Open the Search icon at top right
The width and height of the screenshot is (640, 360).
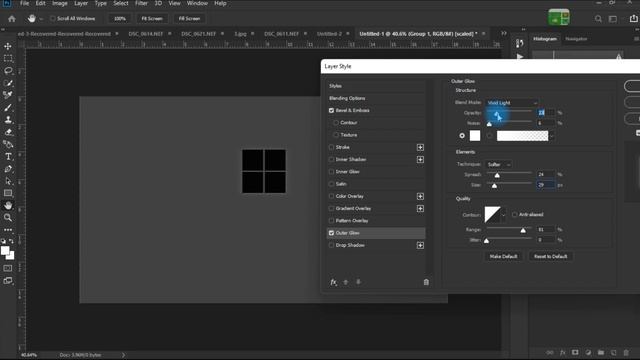click(x=598, y=19)
